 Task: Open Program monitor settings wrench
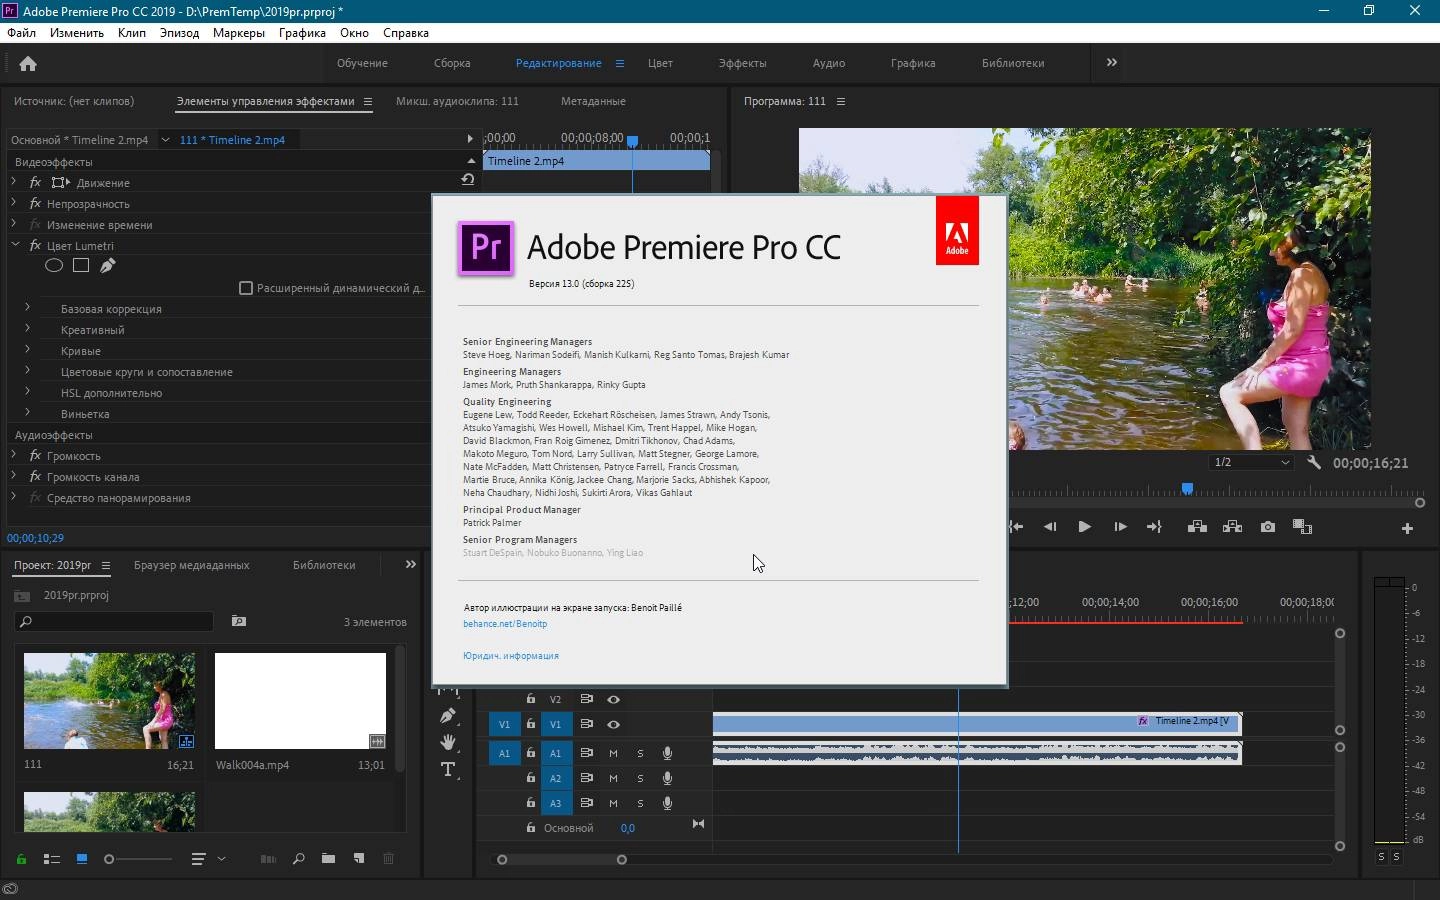[x=1314, y=463]
